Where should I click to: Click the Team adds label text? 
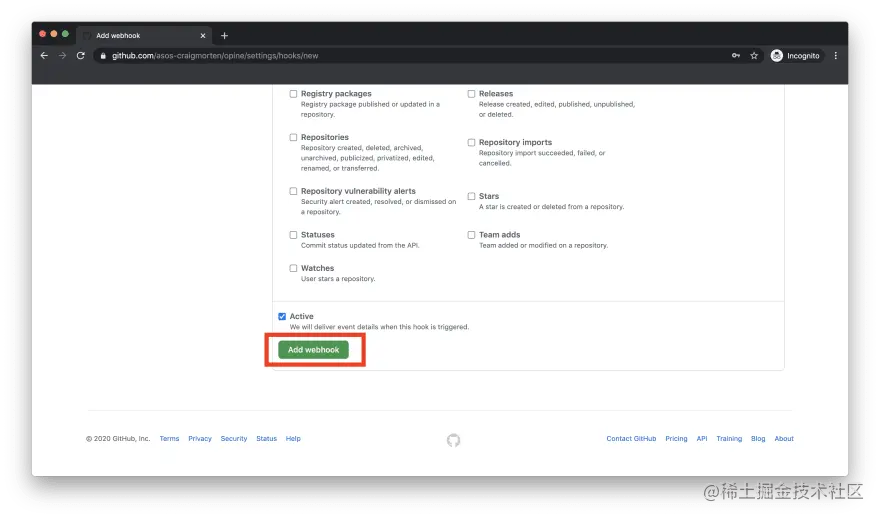[x=499, y=235]
